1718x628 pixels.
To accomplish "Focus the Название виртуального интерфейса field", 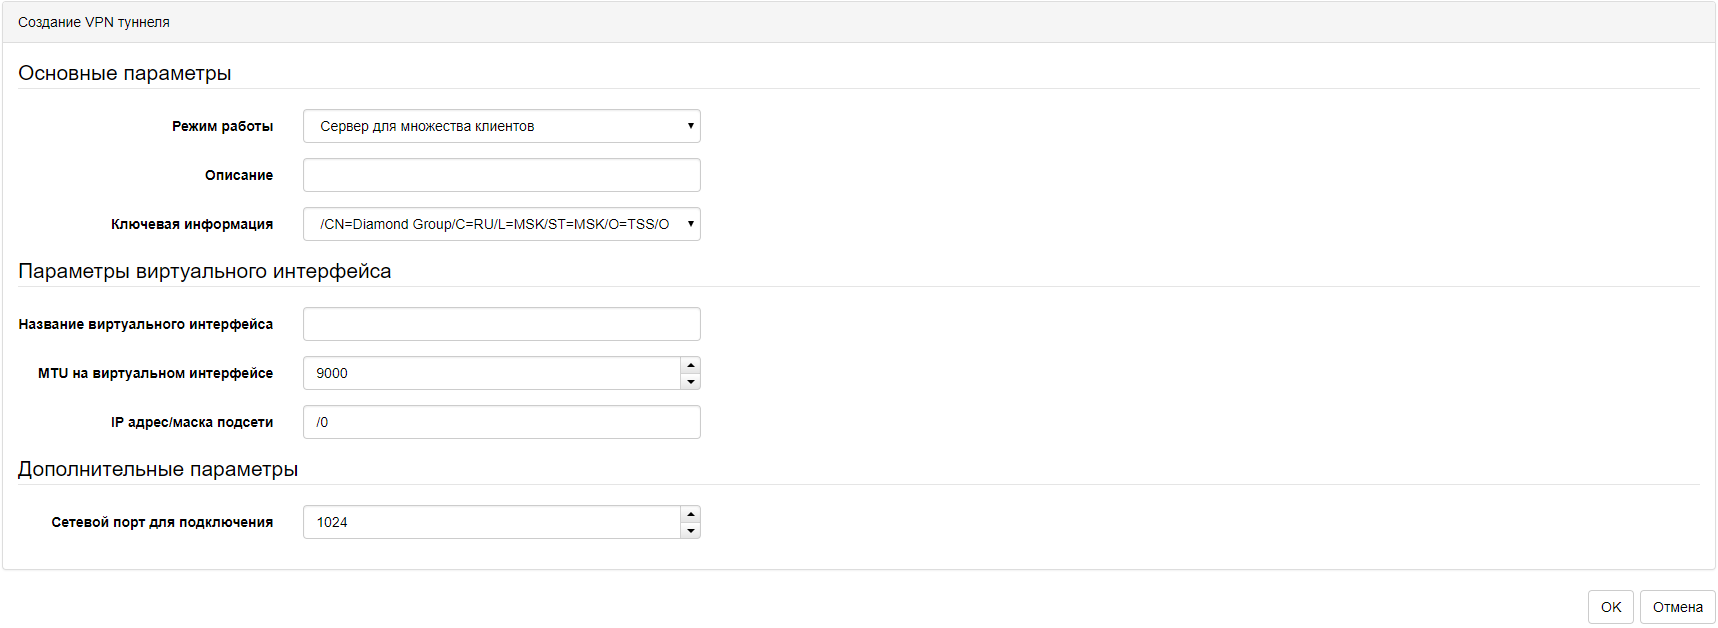I will click(501, 324).
